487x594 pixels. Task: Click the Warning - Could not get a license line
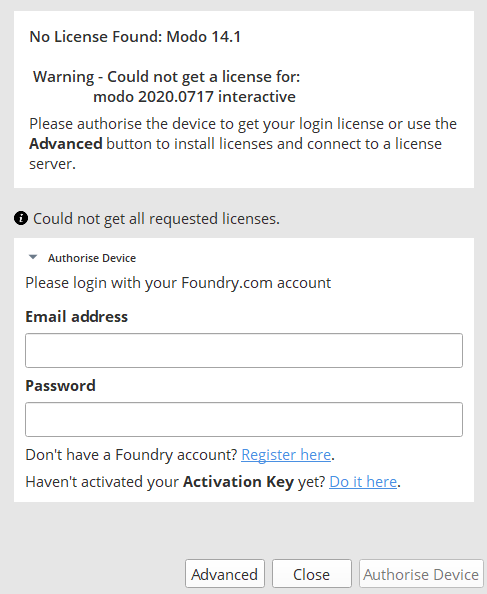click(167, 77)
